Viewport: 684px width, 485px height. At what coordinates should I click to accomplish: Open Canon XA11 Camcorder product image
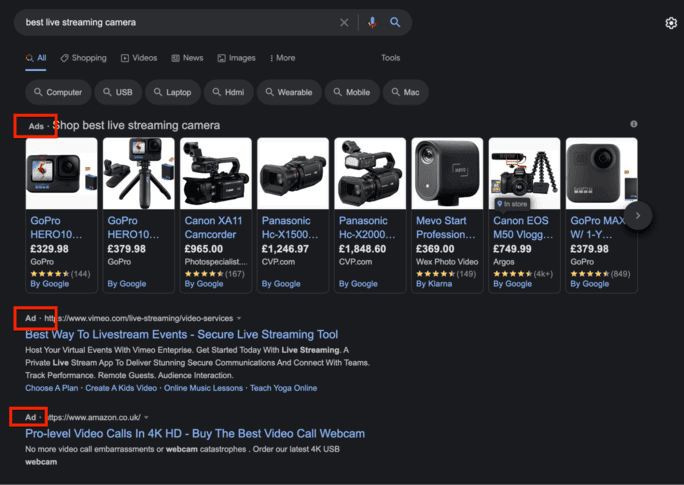click(216, 174)
